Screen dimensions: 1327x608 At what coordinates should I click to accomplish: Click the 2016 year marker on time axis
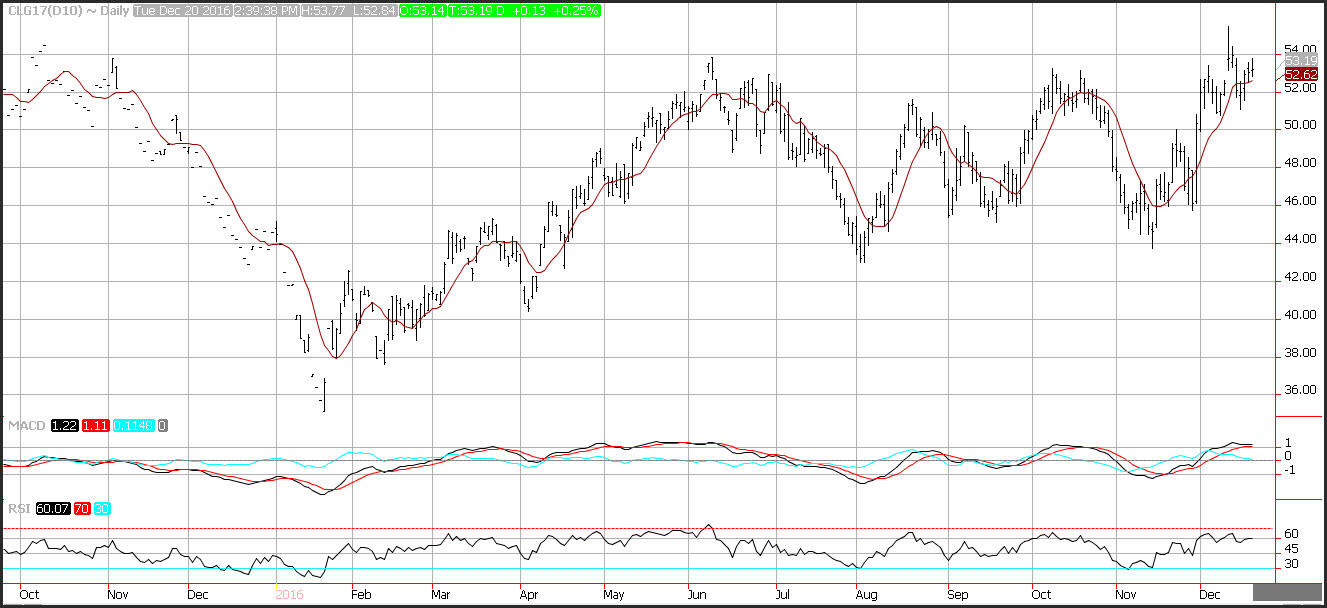(289, 592)
